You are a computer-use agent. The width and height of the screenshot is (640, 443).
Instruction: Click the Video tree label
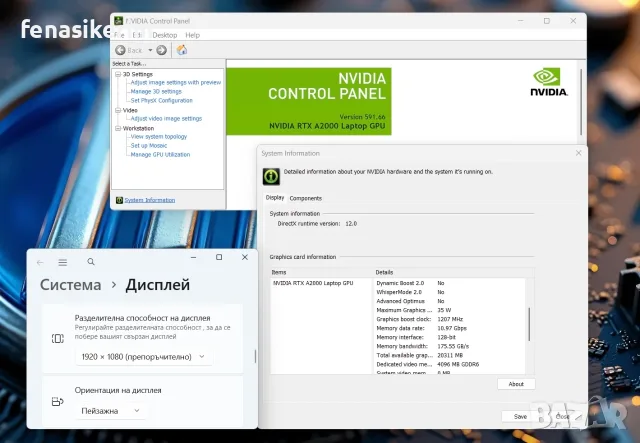point(130,110)
